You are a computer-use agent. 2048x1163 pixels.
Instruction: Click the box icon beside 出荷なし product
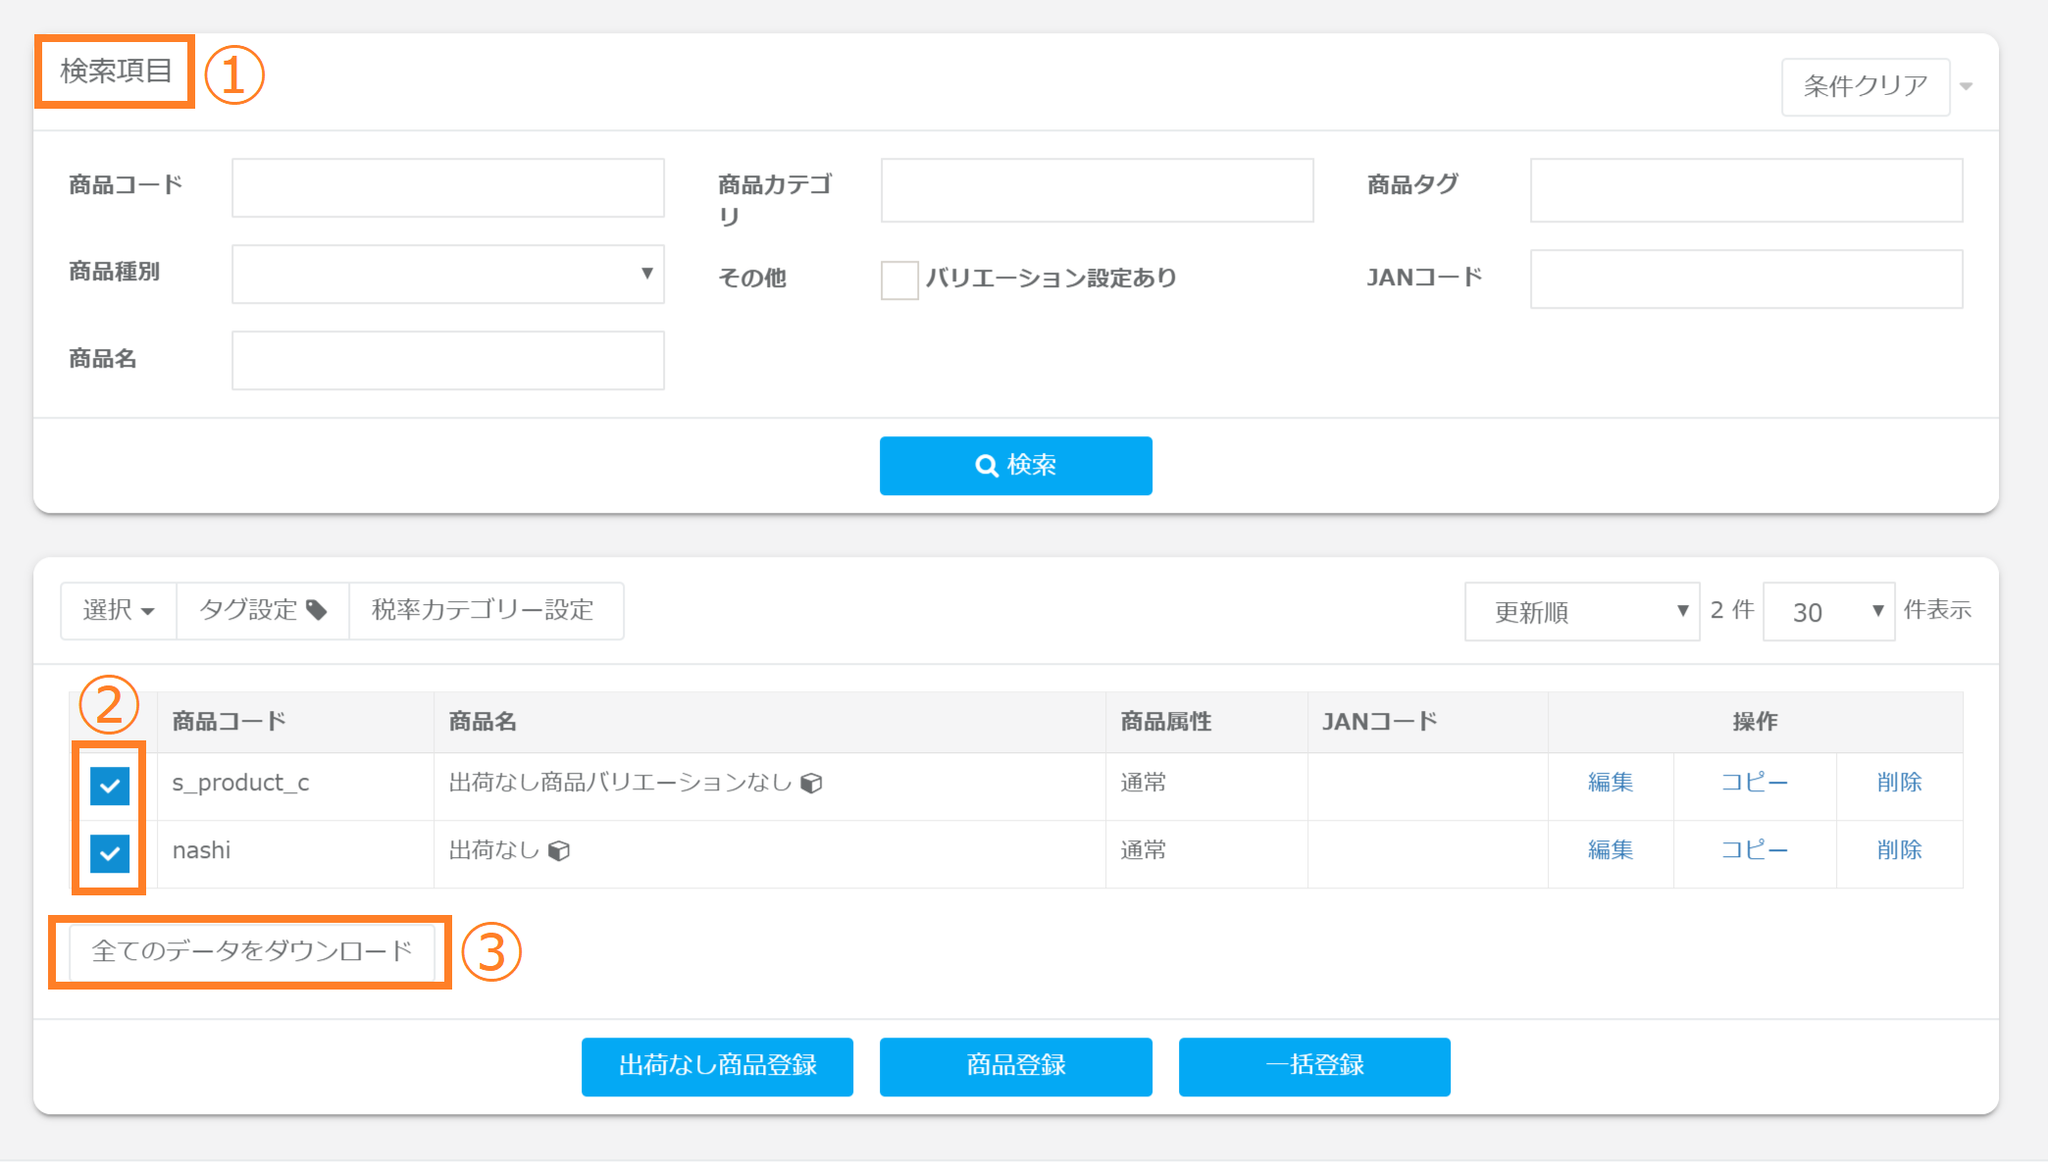560,851
